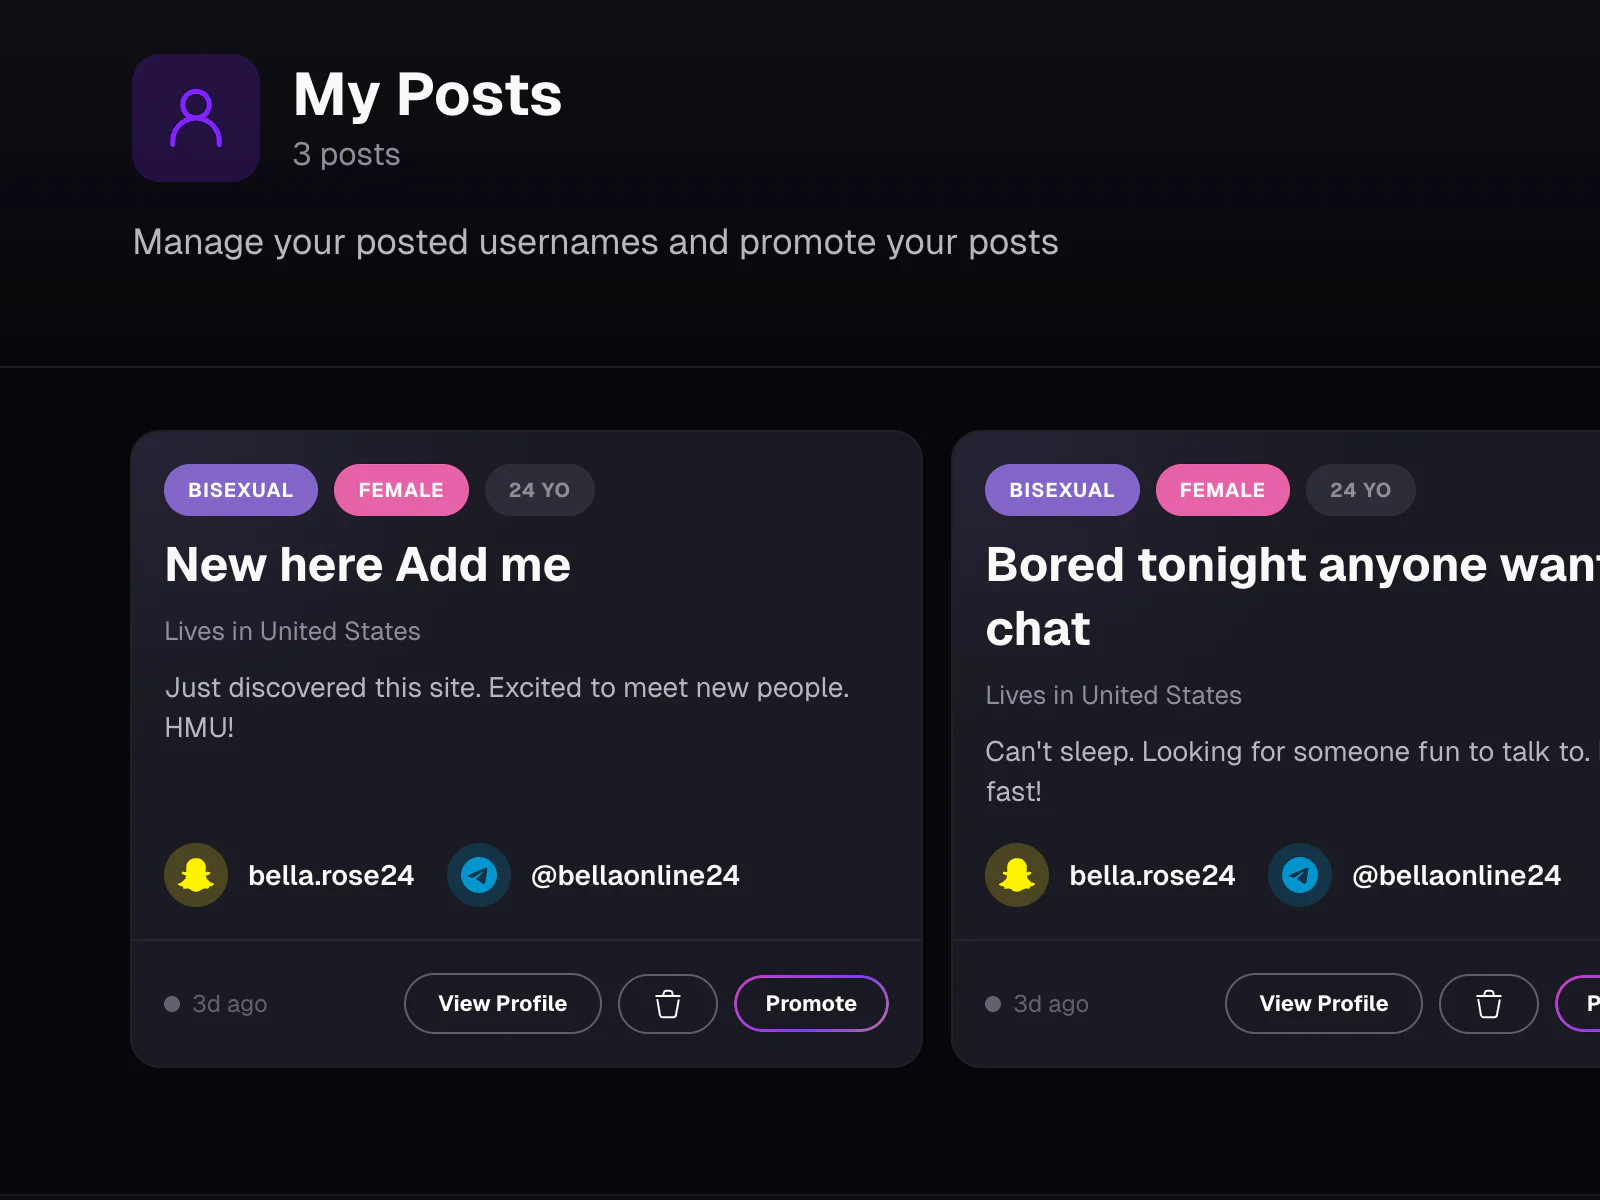Select bella.rose24 on the "Bored tonight" post
Viewport: 1600px width, 1200px height.
click(1152, 875)
